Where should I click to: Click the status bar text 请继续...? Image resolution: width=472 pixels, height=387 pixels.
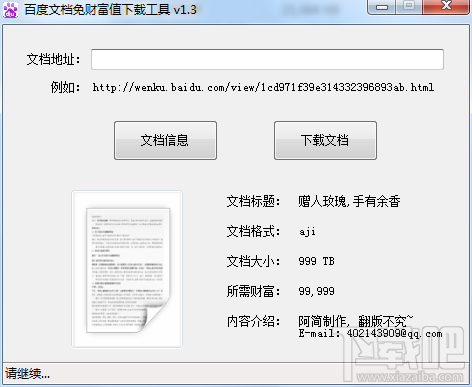pyautogui.click(x=27, y=373)
